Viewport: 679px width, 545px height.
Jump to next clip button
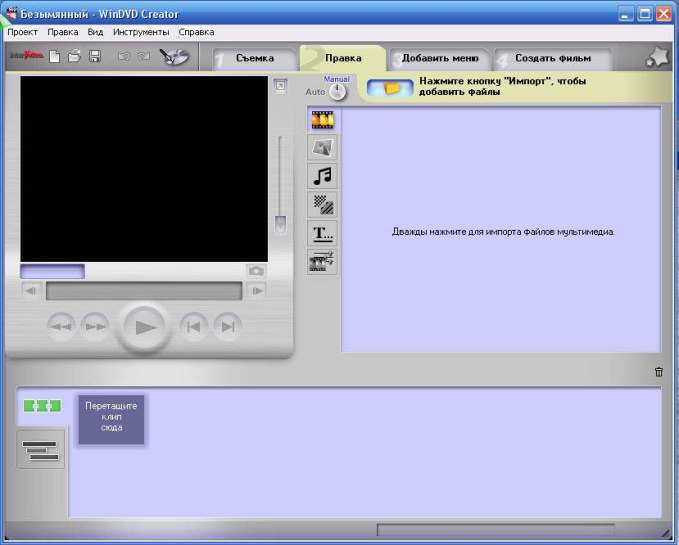[227, 327]
